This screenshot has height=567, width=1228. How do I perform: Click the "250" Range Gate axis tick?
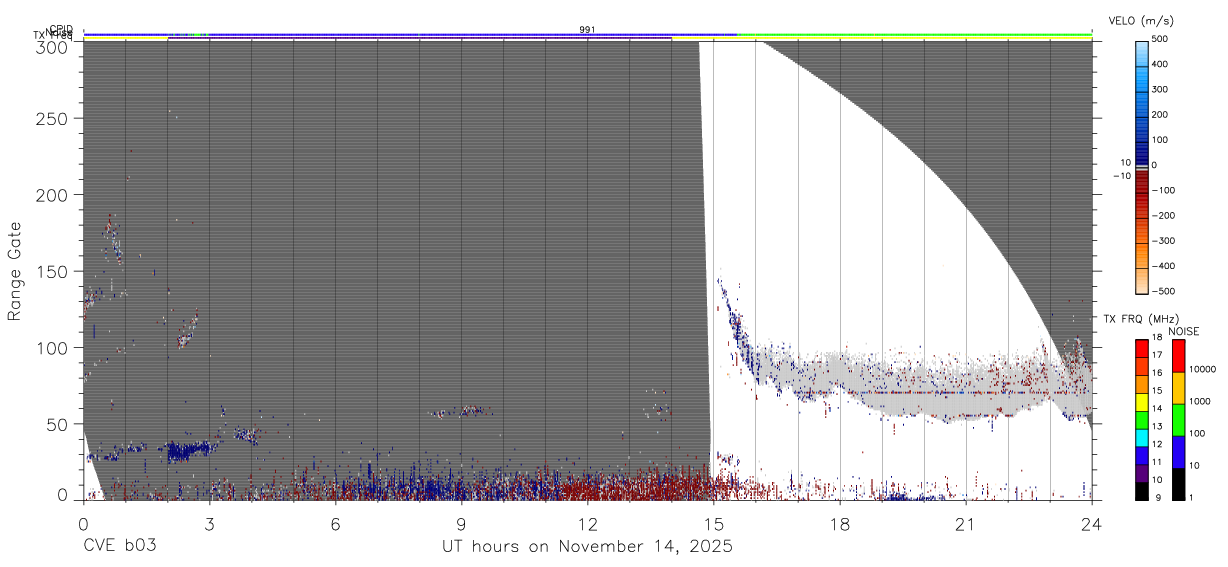click(x=52, y=119)
